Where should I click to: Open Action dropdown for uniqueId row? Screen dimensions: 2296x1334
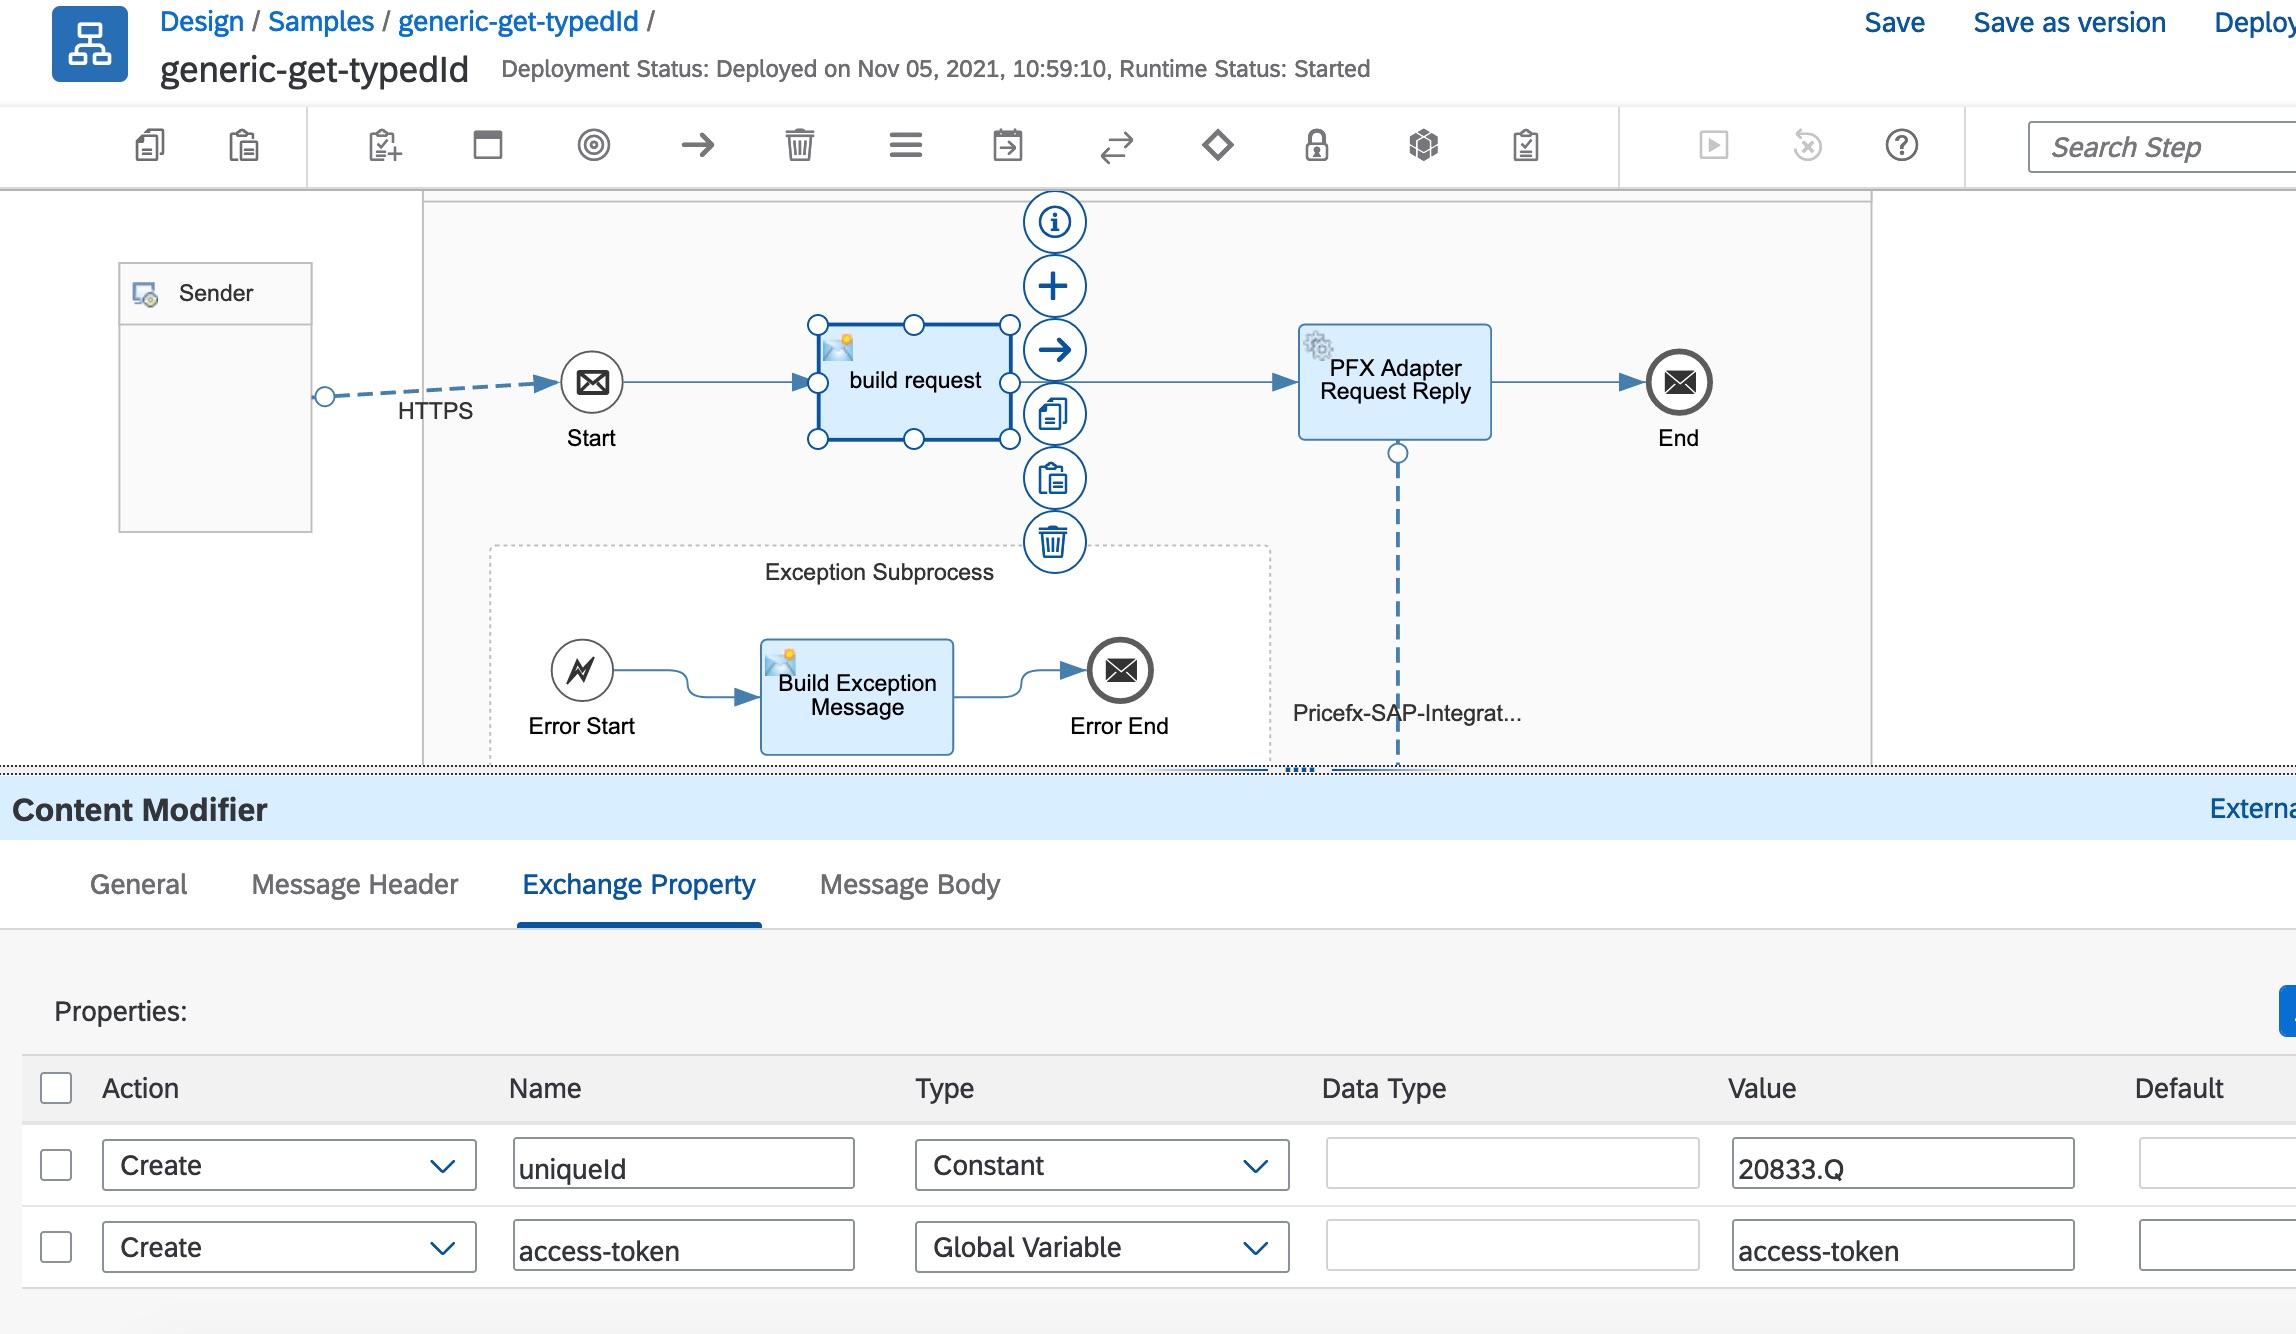coord(288,1165)
